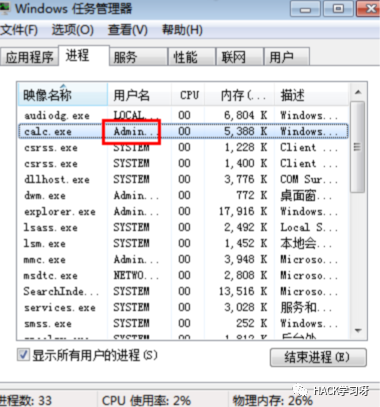Image resolution: width=380 pixels, height=407 pixels.
Task: Close the Task Manager window
Action: click(369, 9)
